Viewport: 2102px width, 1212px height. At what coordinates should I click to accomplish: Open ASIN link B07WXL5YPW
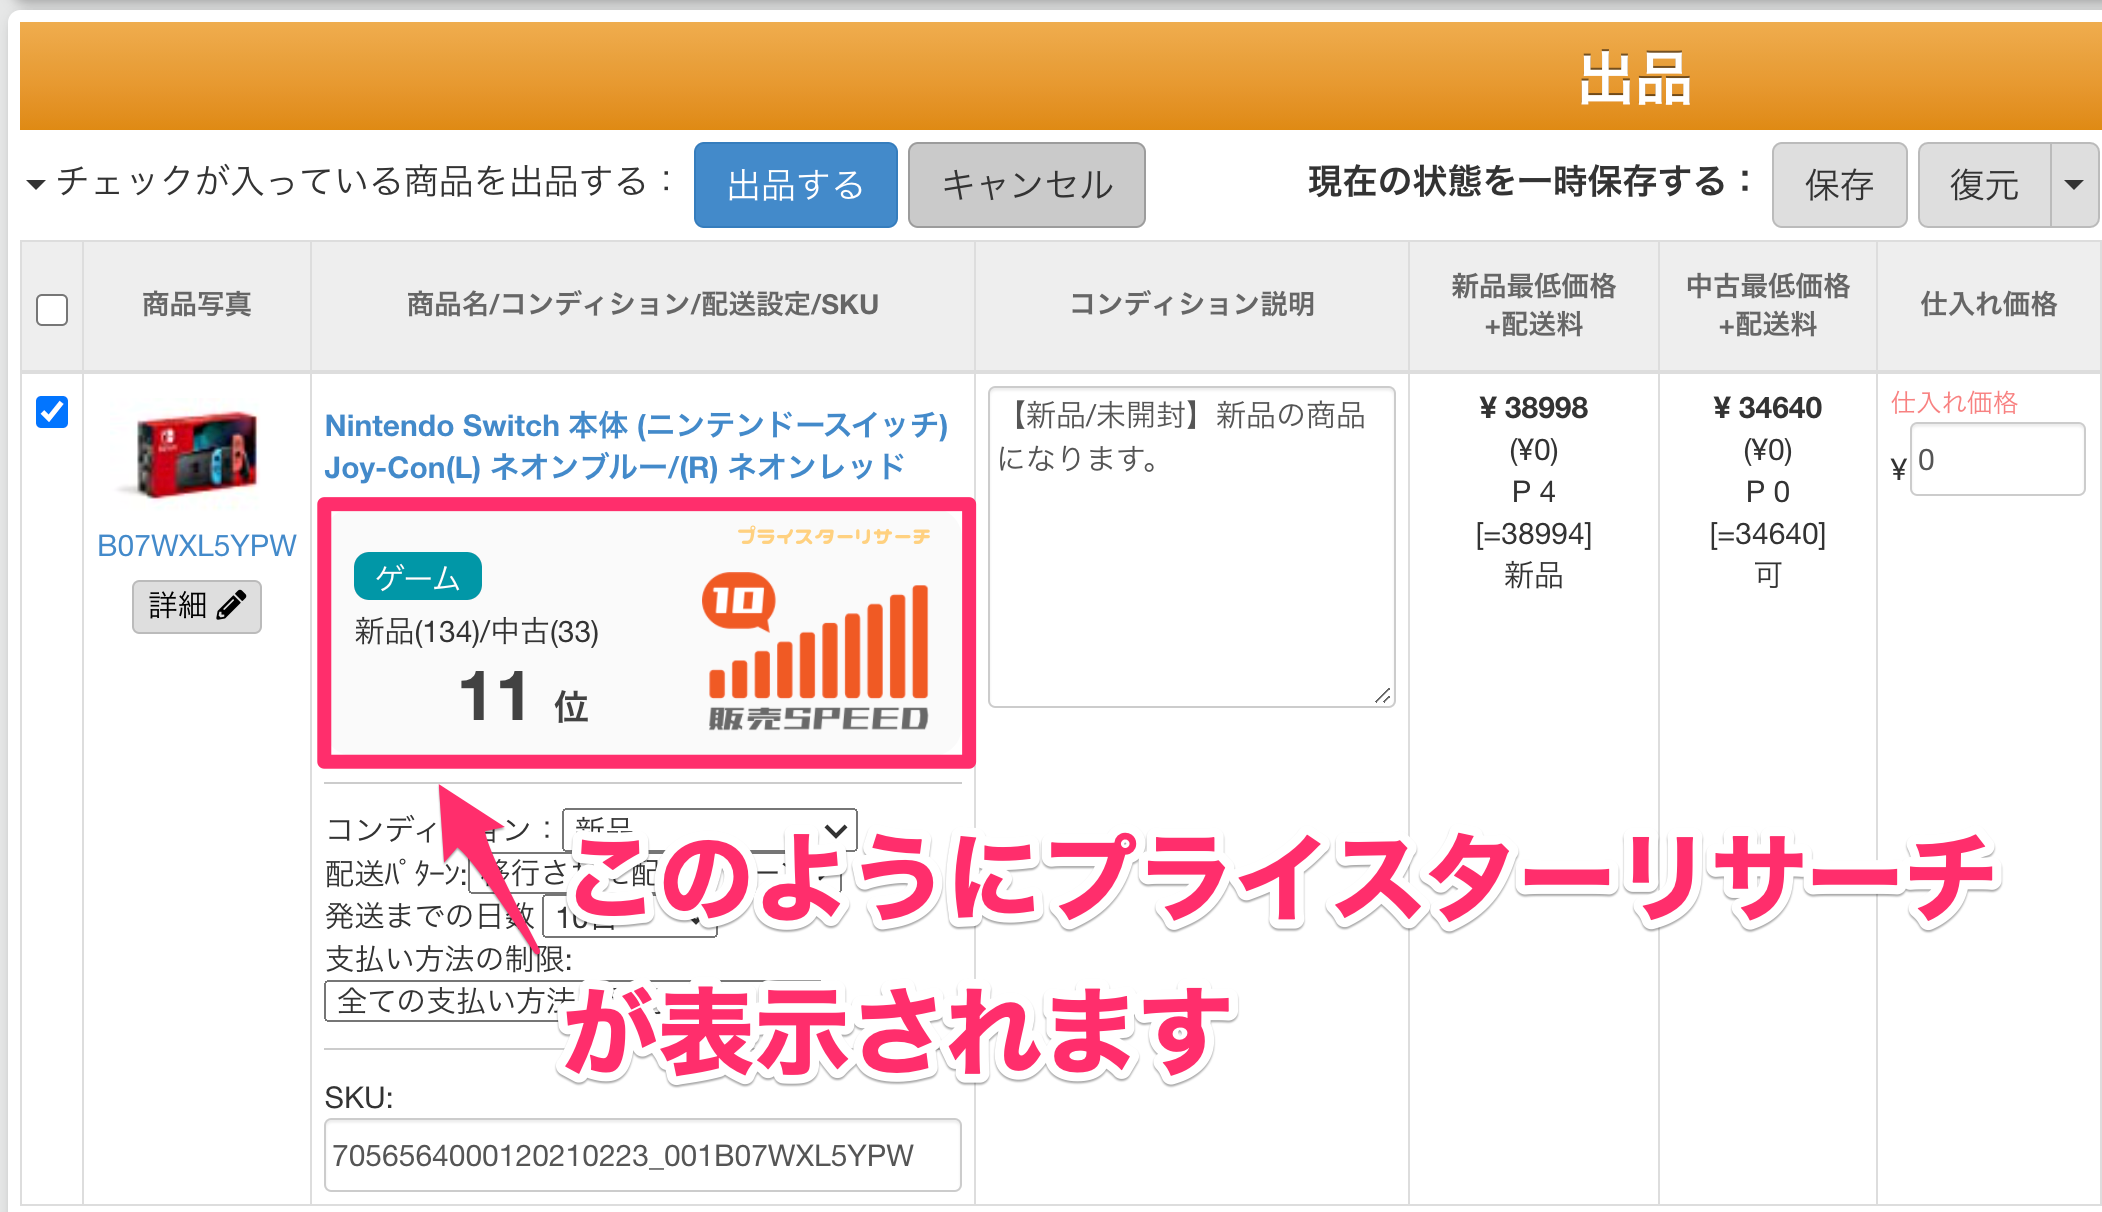pyautogui.click(x=196, y=545)
